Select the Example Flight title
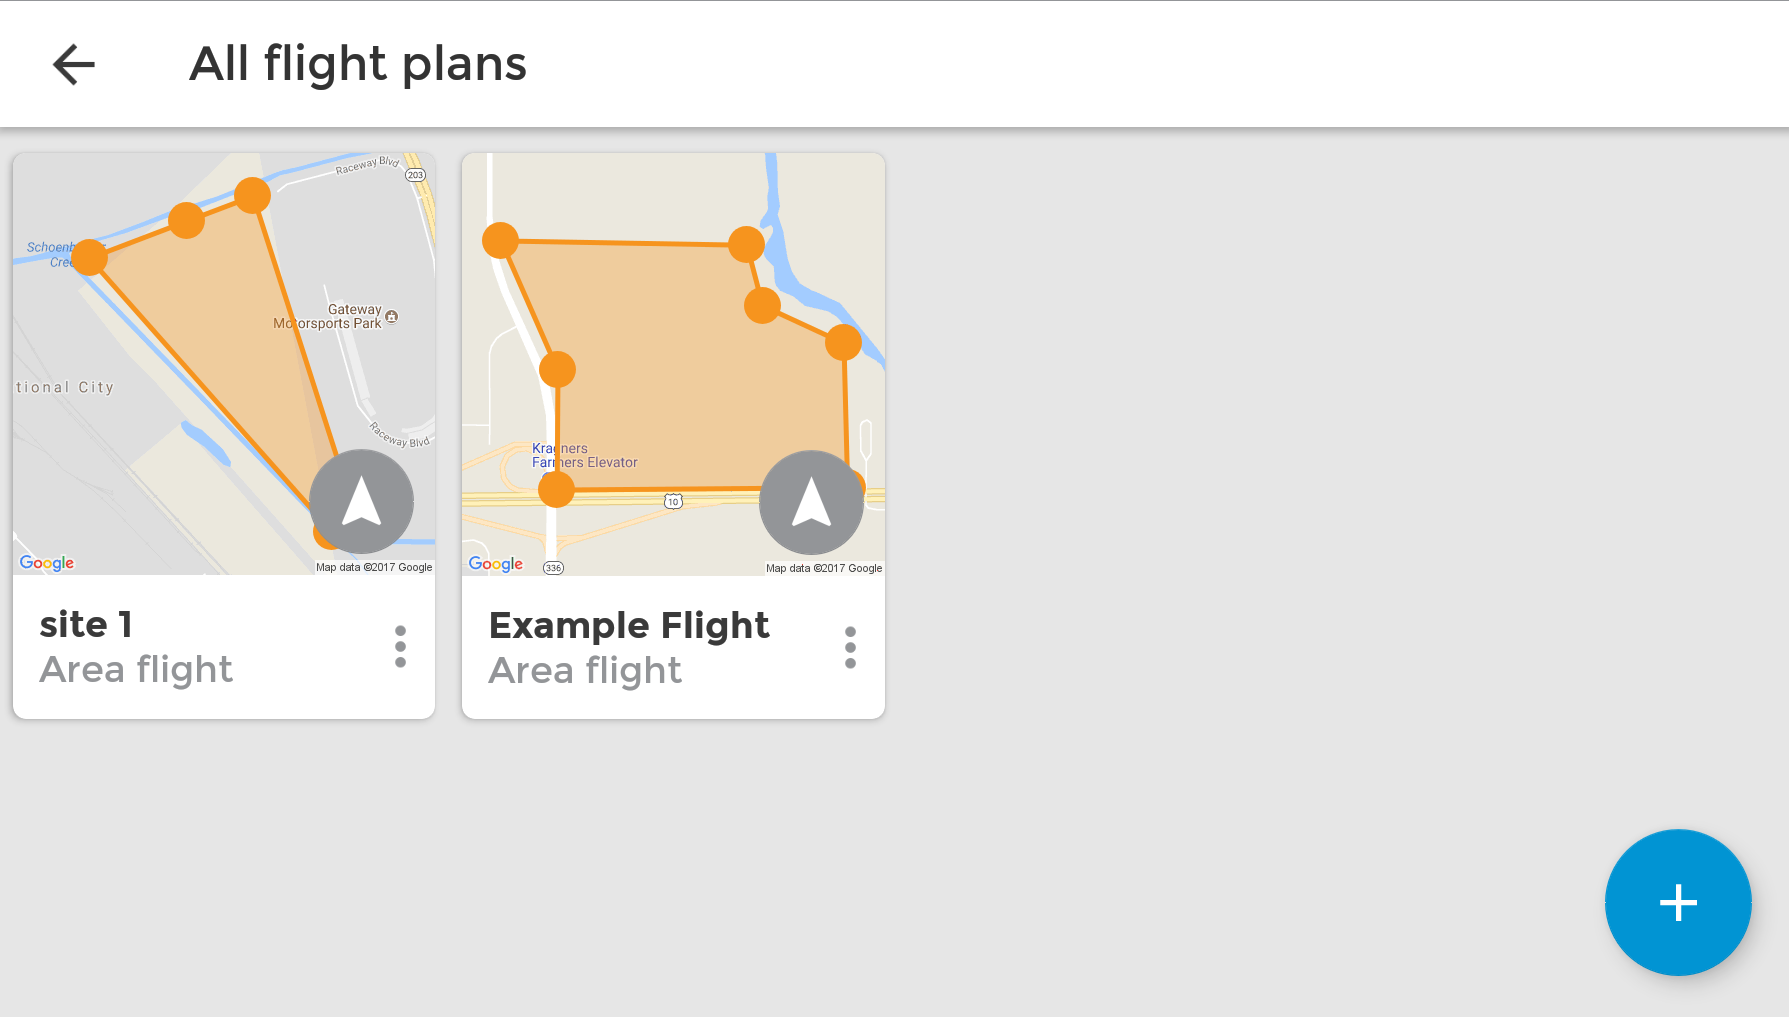 pos(629,626)
